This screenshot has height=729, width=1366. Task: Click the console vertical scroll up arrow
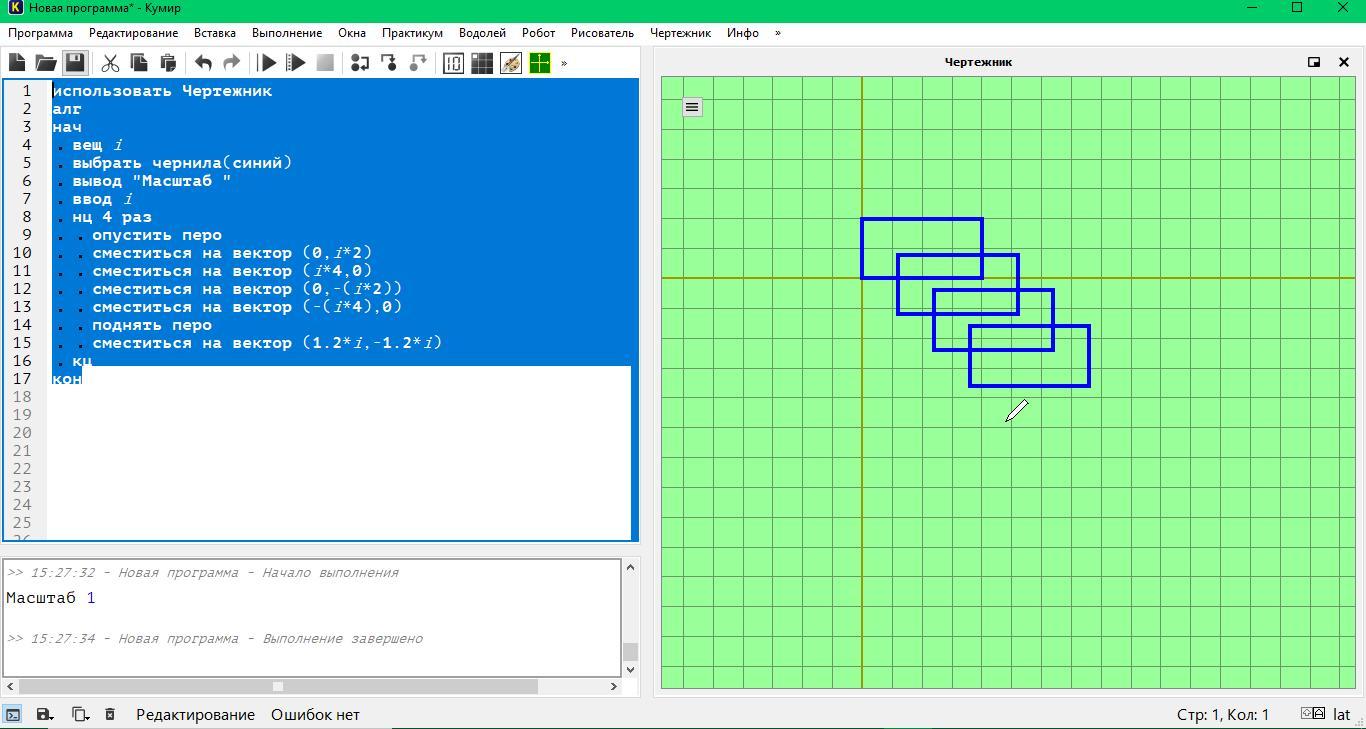(630, 567)
